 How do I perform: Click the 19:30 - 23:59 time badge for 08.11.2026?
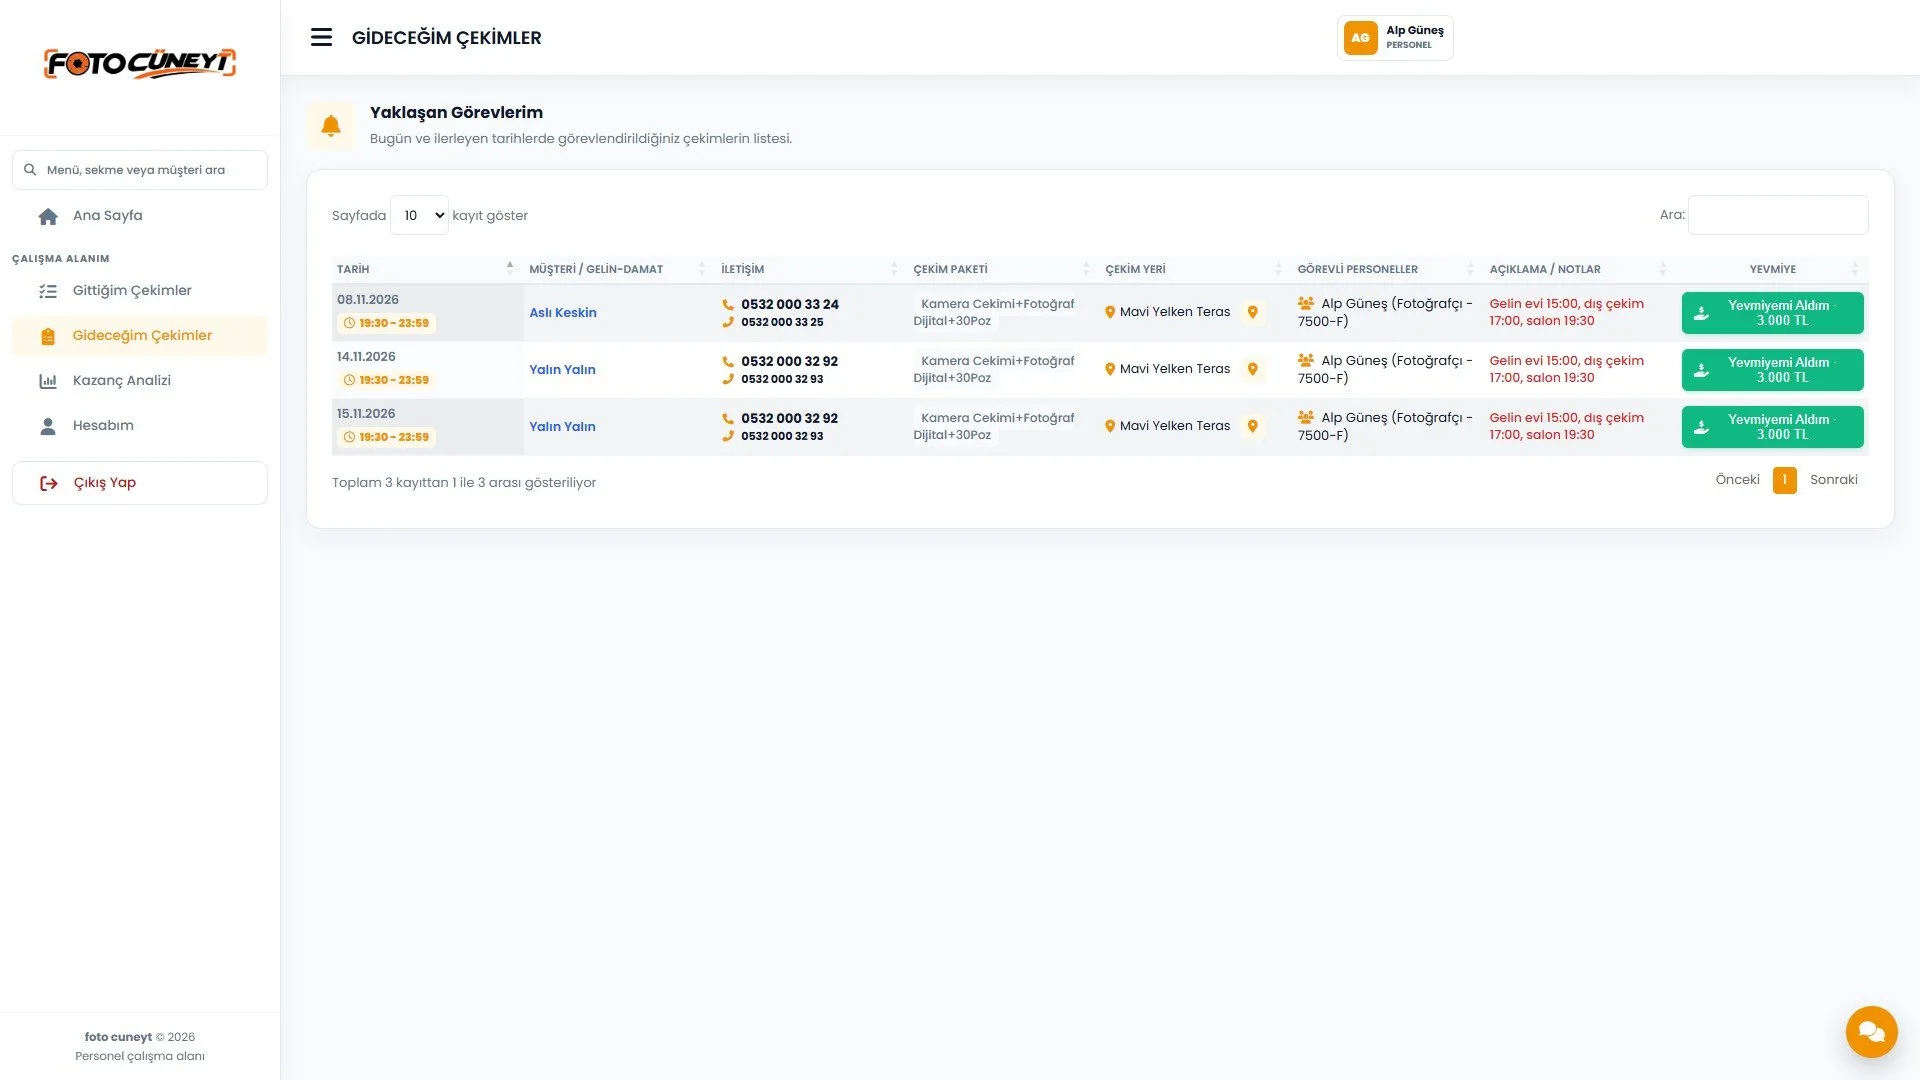click(386, 323)
